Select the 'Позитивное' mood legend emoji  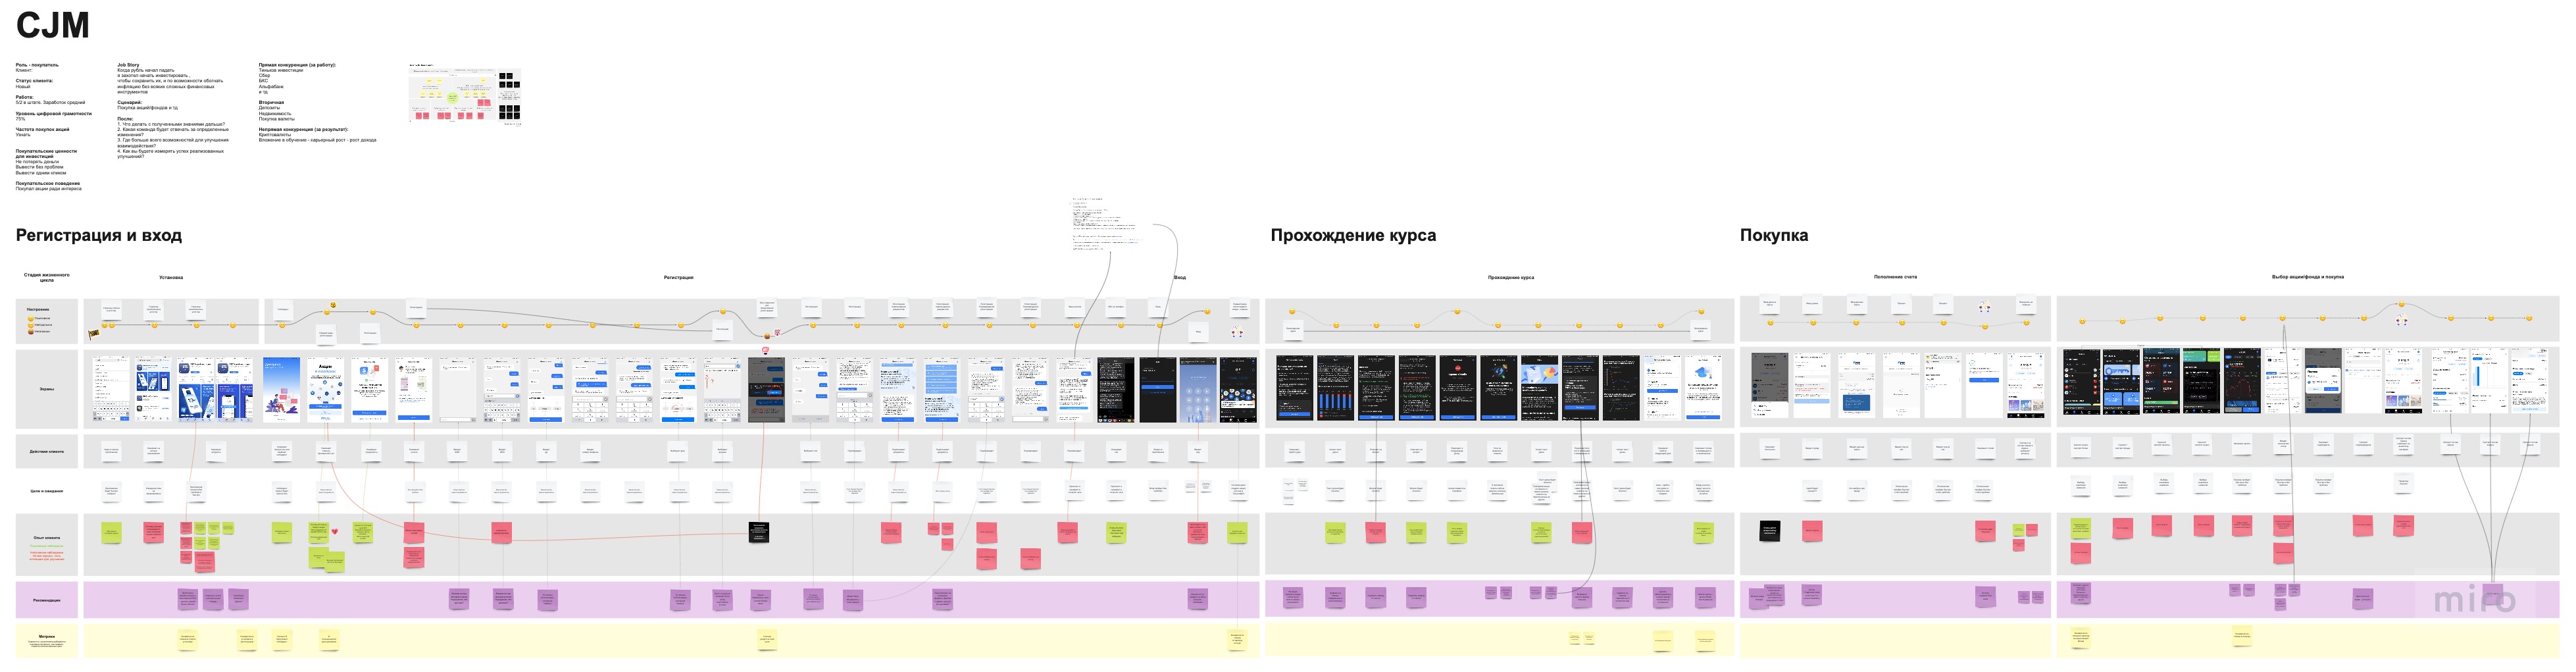point(31,319)
